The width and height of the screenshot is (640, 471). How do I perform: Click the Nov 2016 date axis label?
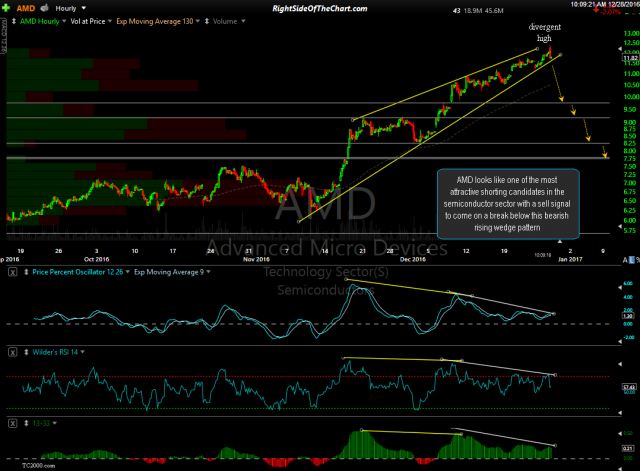[256, 259]
